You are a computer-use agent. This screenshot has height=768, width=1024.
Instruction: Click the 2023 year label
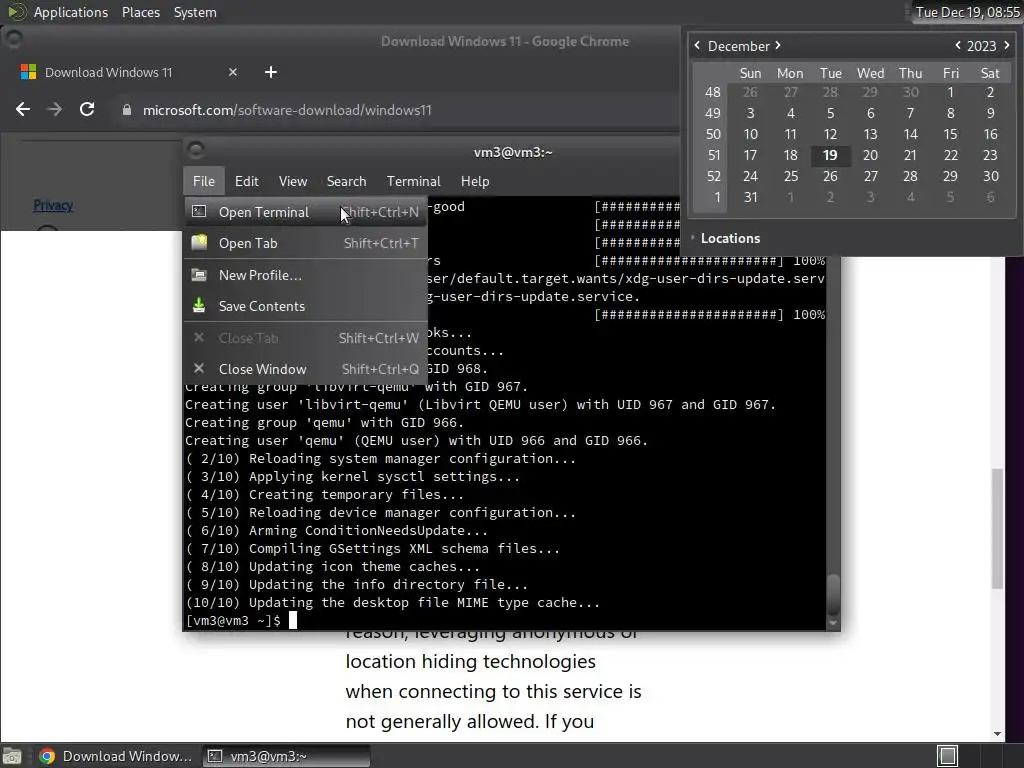click(x=982, y=46)
